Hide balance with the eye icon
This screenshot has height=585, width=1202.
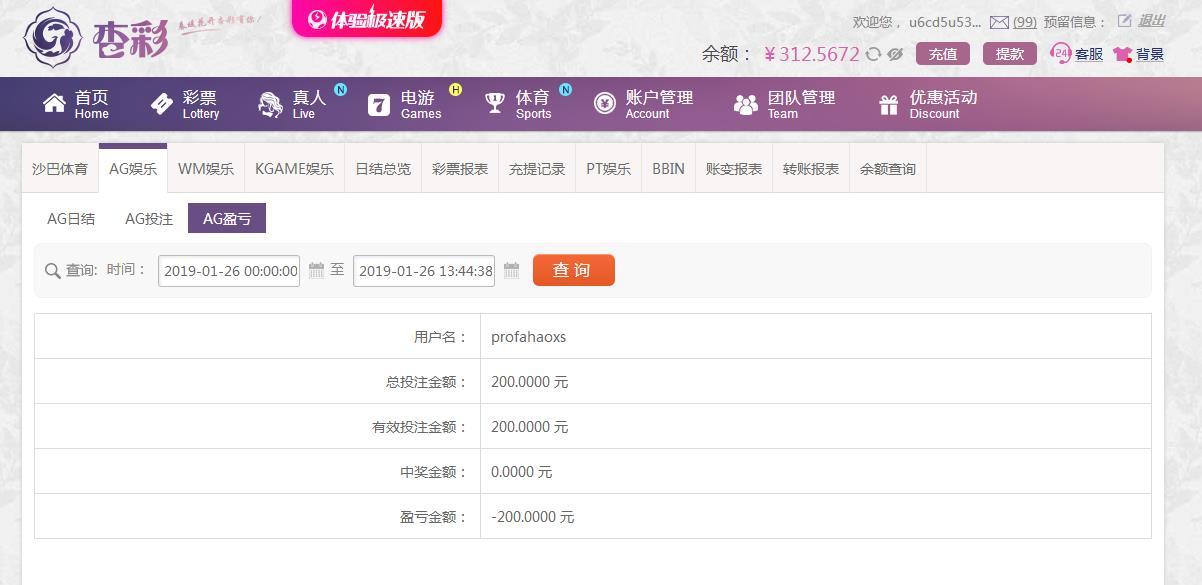(x=895, y=54)
